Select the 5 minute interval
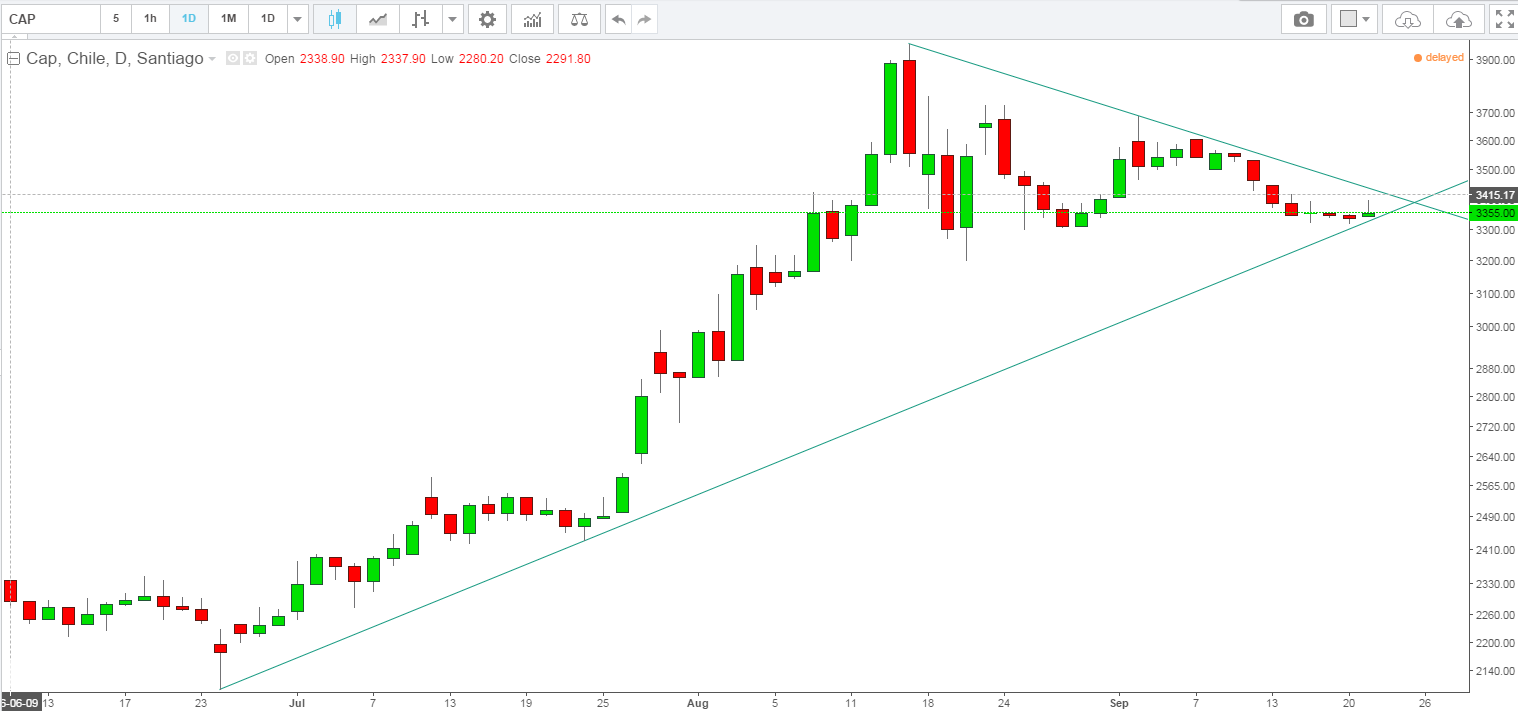 116,19
